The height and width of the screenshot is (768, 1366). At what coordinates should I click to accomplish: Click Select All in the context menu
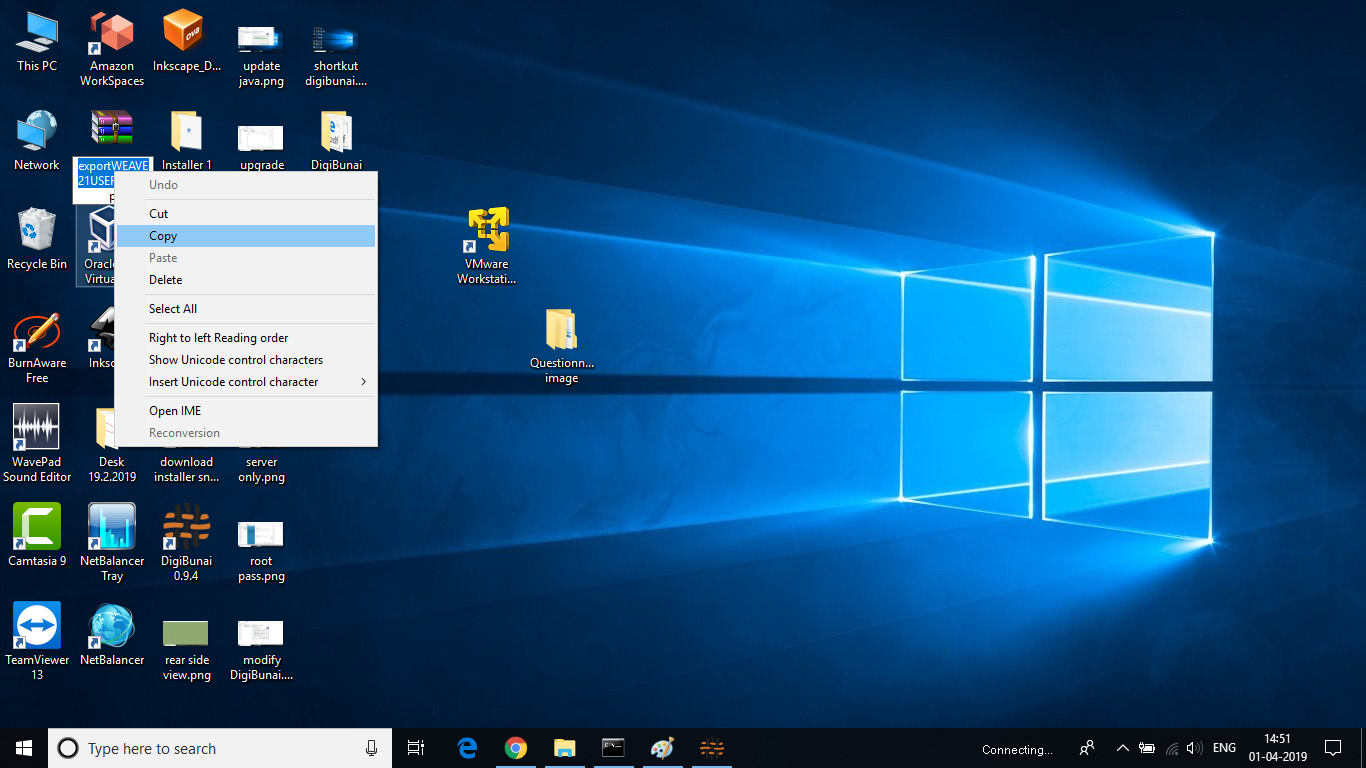click(x=173, y=309)
